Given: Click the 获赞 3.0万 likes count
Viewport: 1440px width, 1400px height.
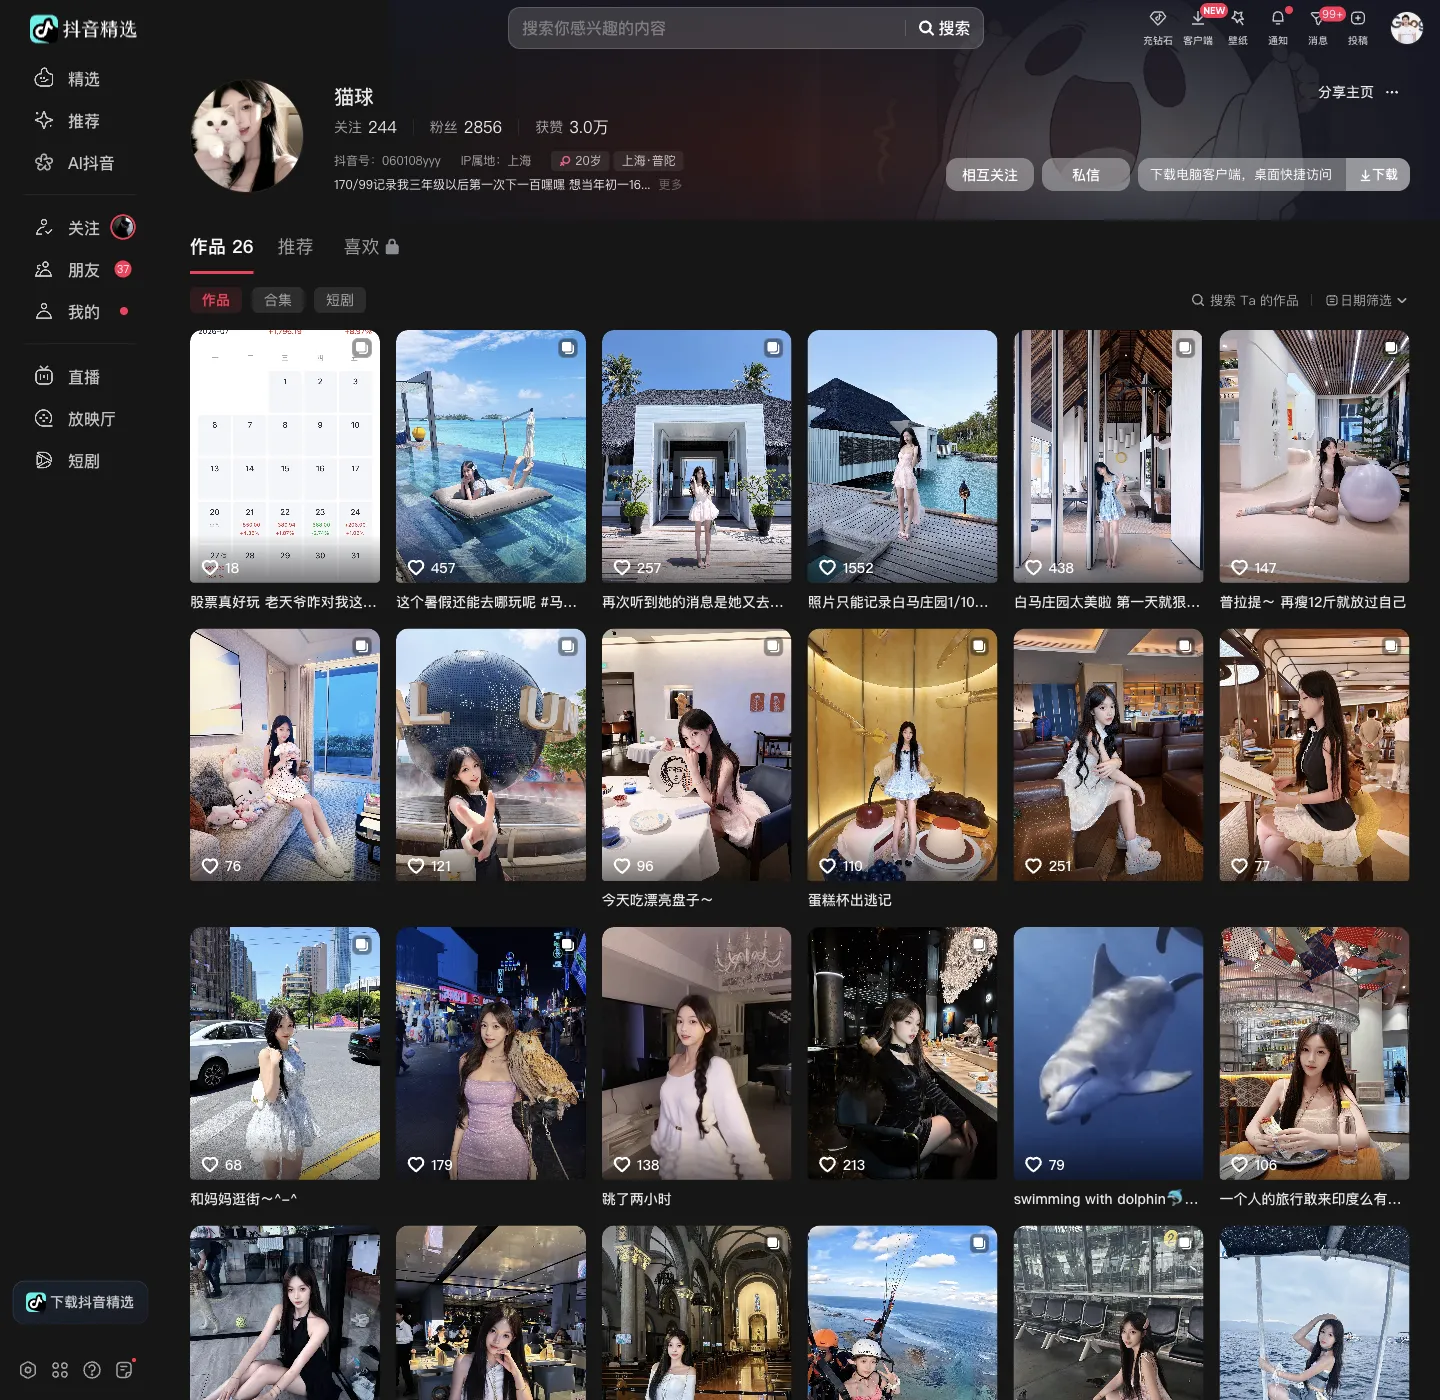Looking at the screenshot, I should click(572, 127).
